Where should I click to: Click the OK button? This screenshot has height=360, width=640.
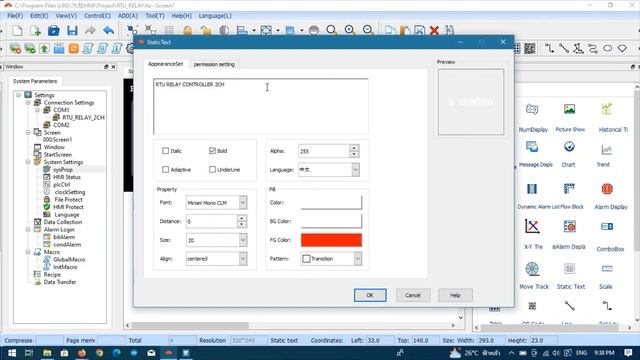(370, 295)
